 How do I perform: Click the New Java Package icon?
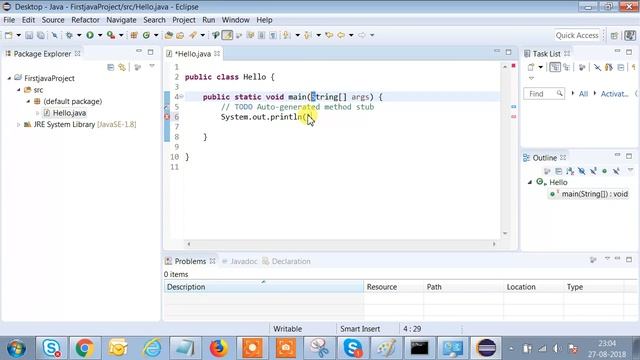pyautogui.click(x=134, y=36)
